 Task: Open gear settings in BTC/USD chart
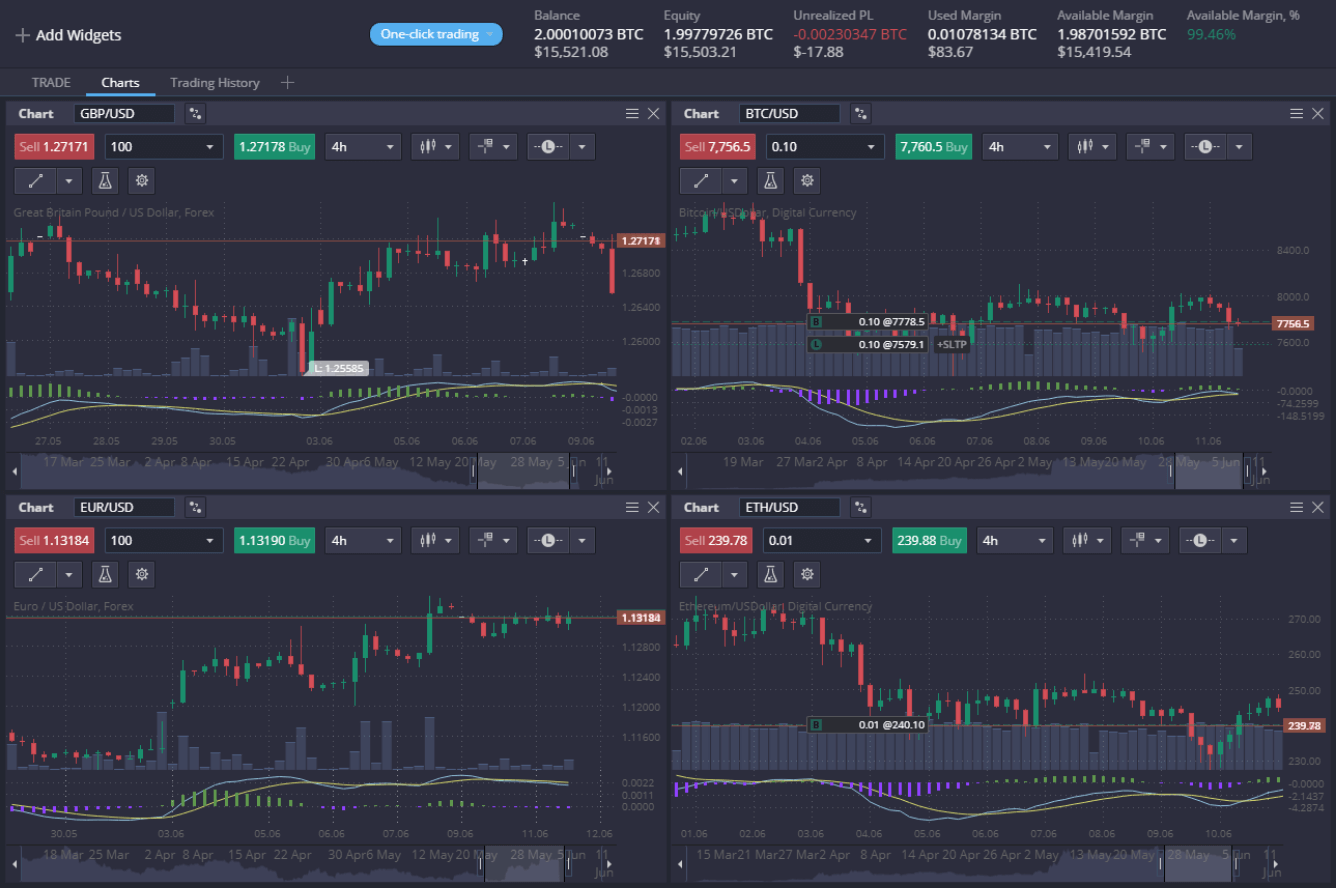(x=807, y=181)
